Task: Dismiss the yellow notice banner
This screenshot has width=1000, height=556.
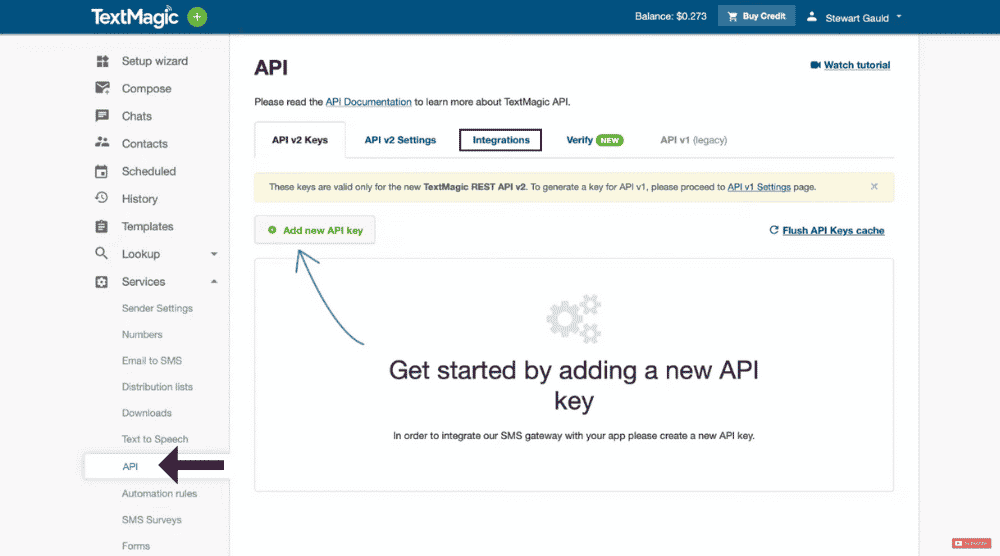Action: (874, 186)
